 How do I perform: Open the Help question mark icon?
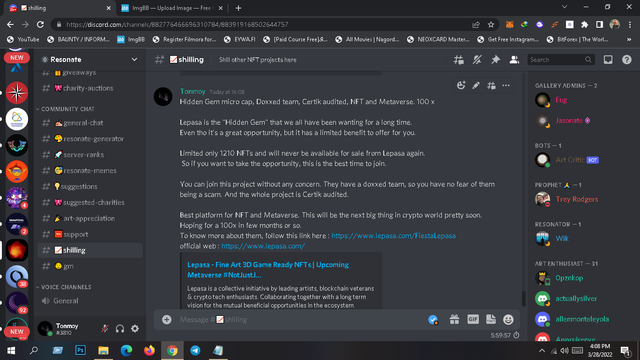coord(627,60)
